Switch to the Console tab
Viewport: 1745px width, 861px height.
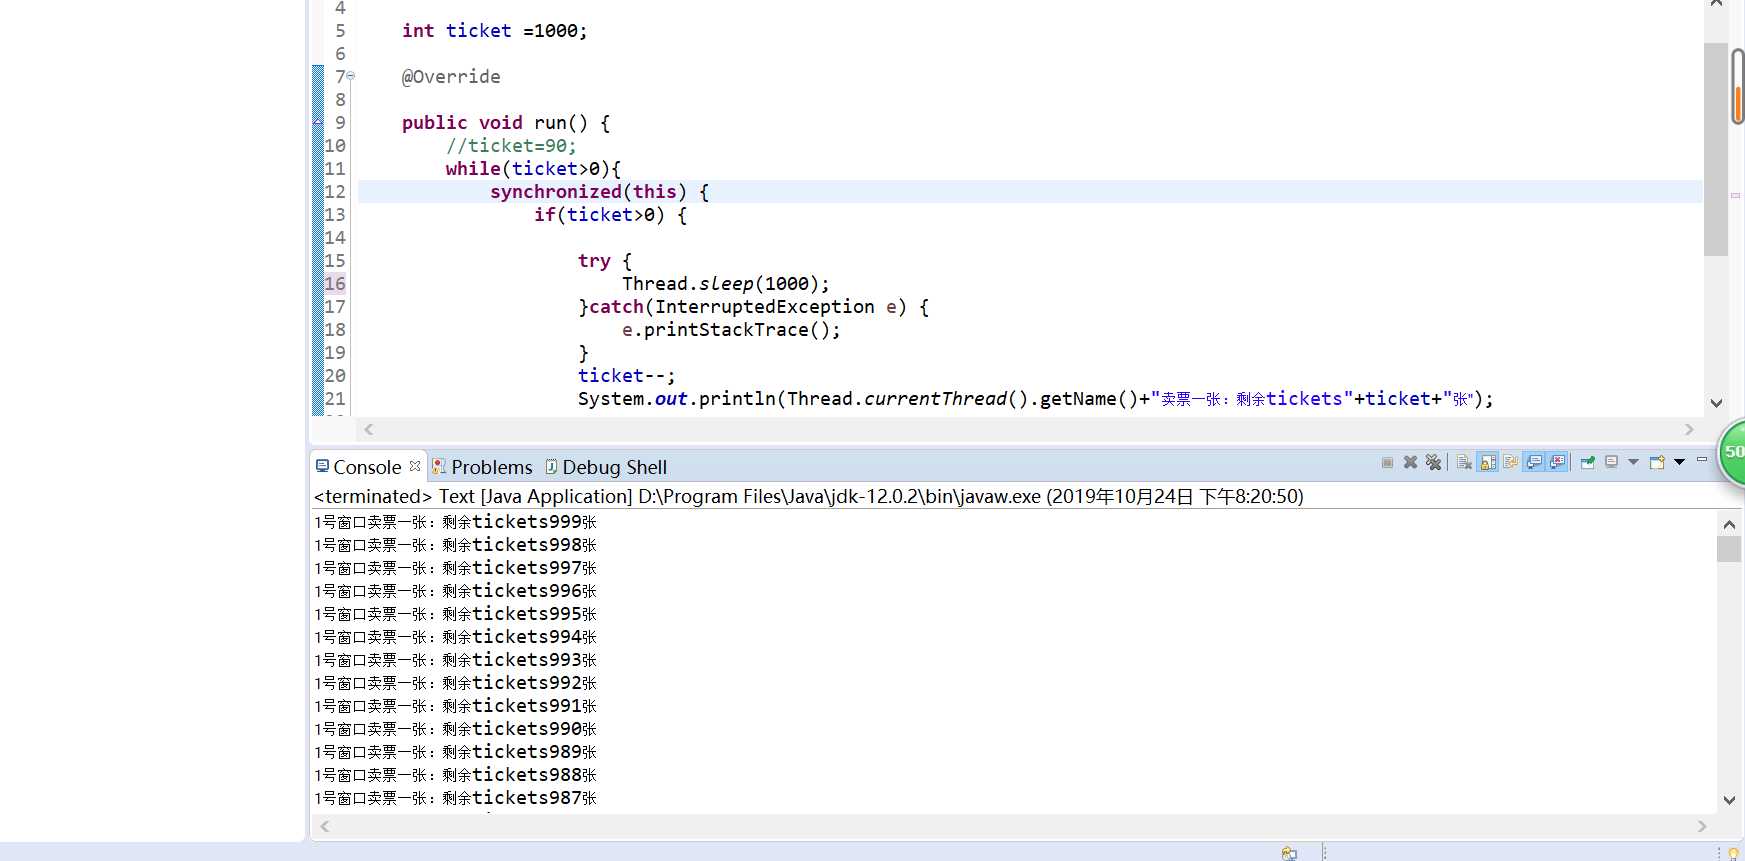367,467
